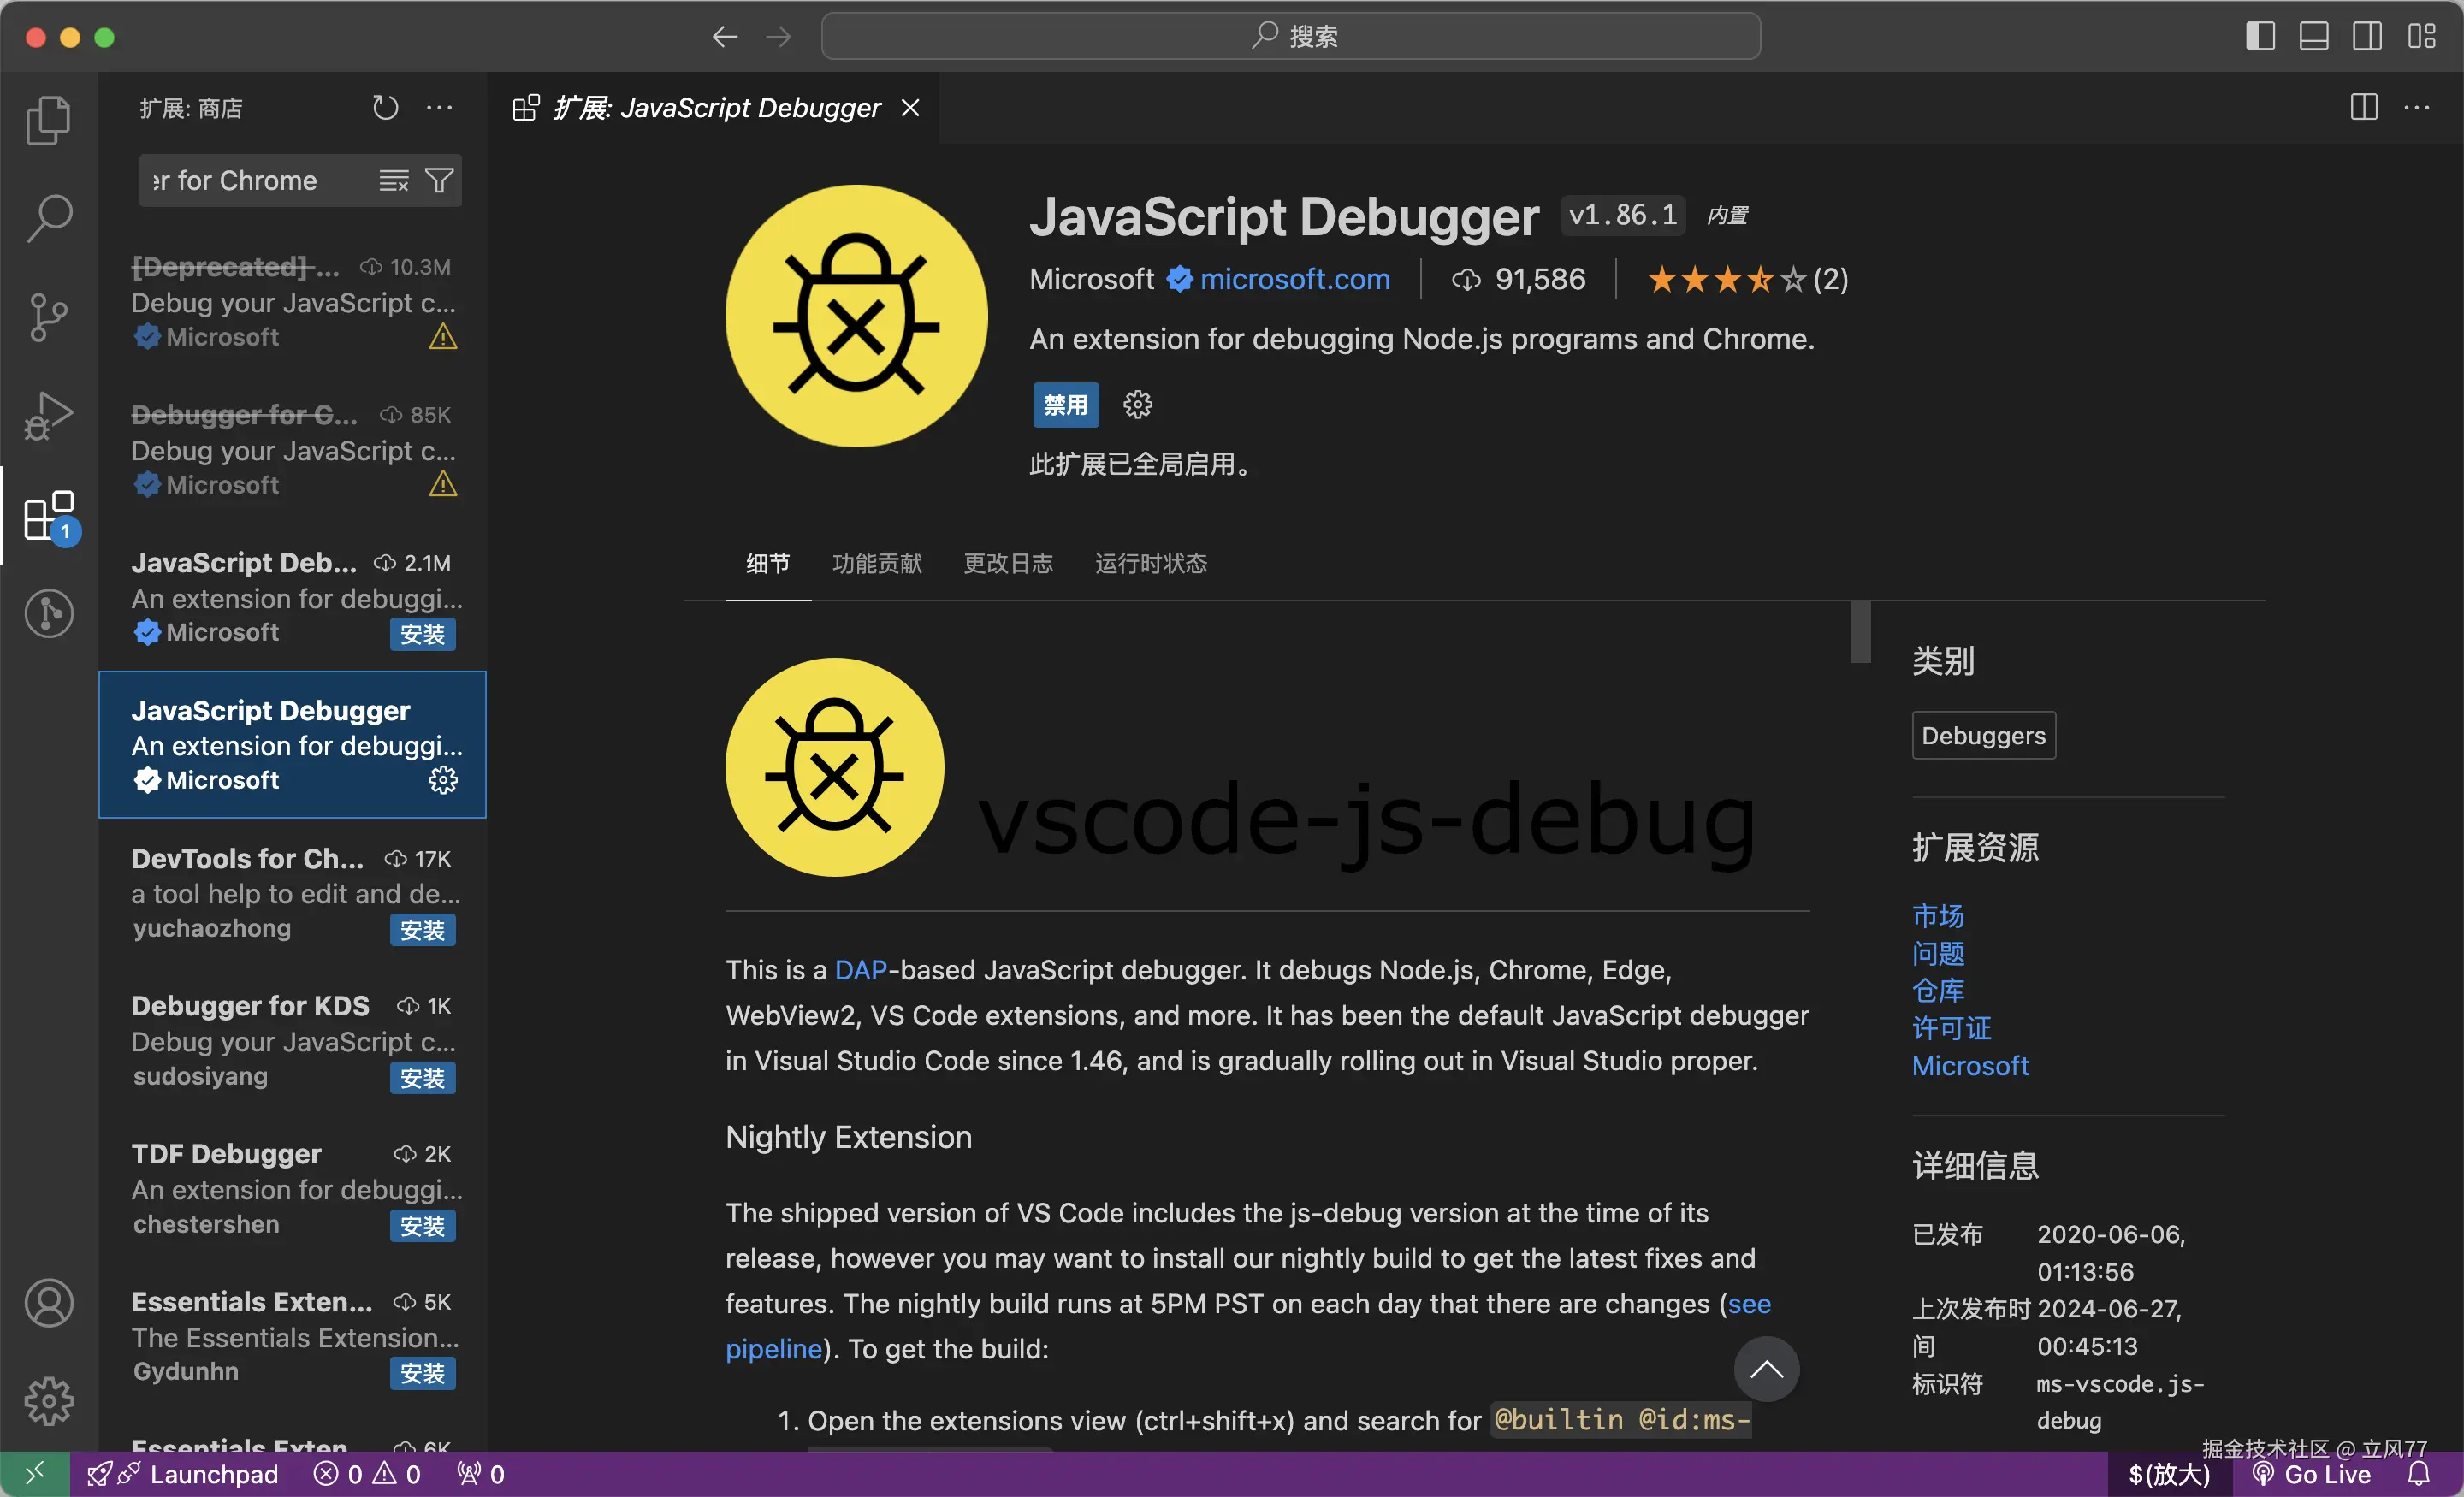This screenshot has width=2464, height=1497.
Task: Select the Debuggers category tag
Action: click(1983, 735)
